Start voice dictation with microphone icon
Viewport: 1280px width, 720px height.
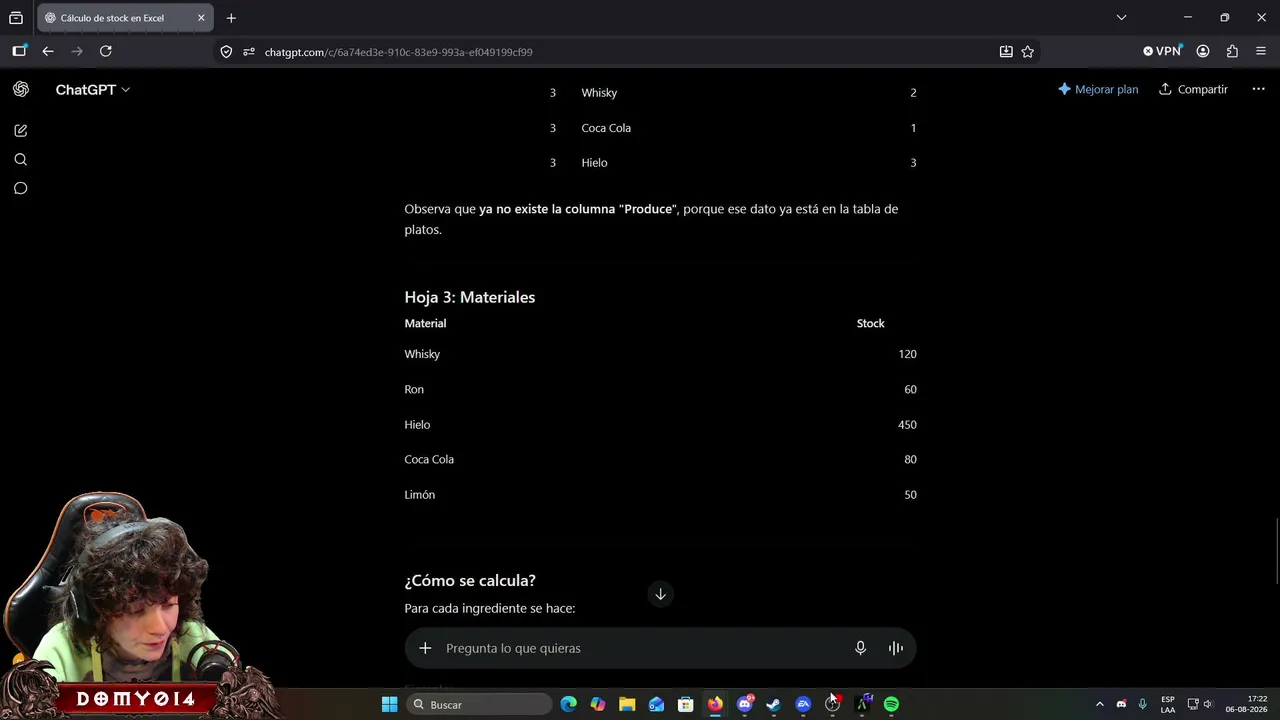point(860,648)
